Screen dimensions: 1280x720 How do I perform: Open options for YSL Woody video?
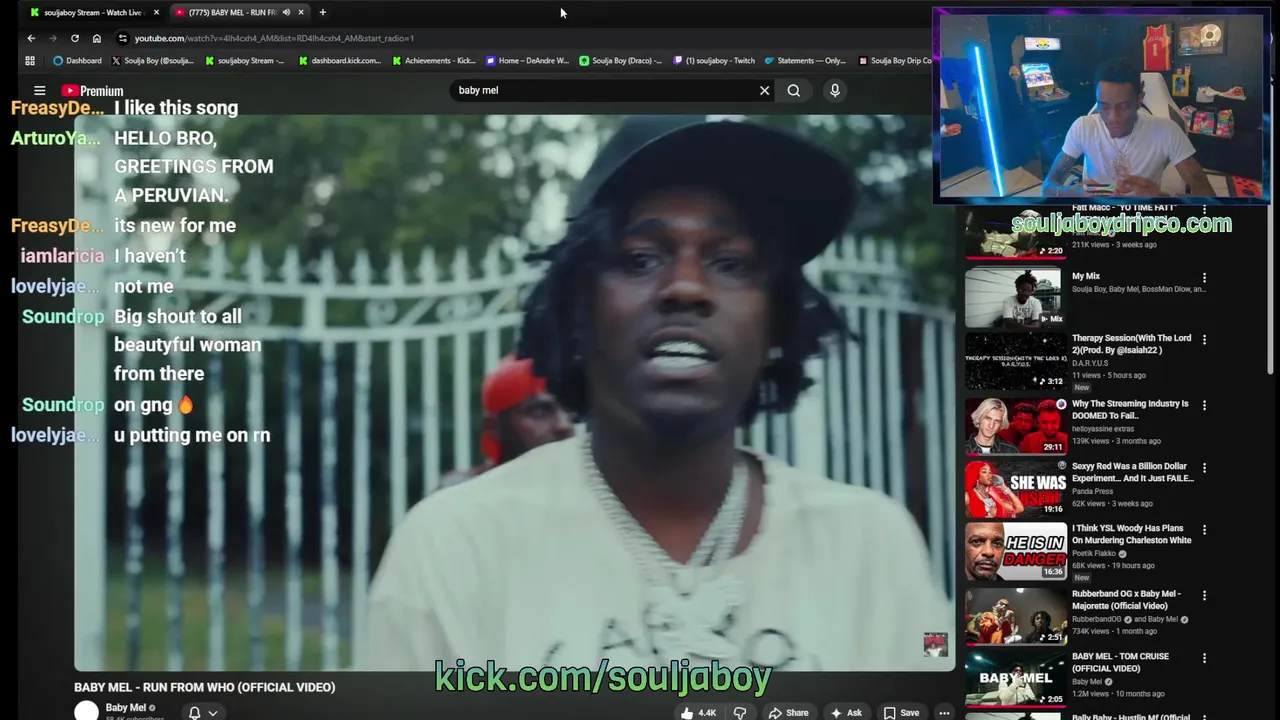click(1204, 530)
